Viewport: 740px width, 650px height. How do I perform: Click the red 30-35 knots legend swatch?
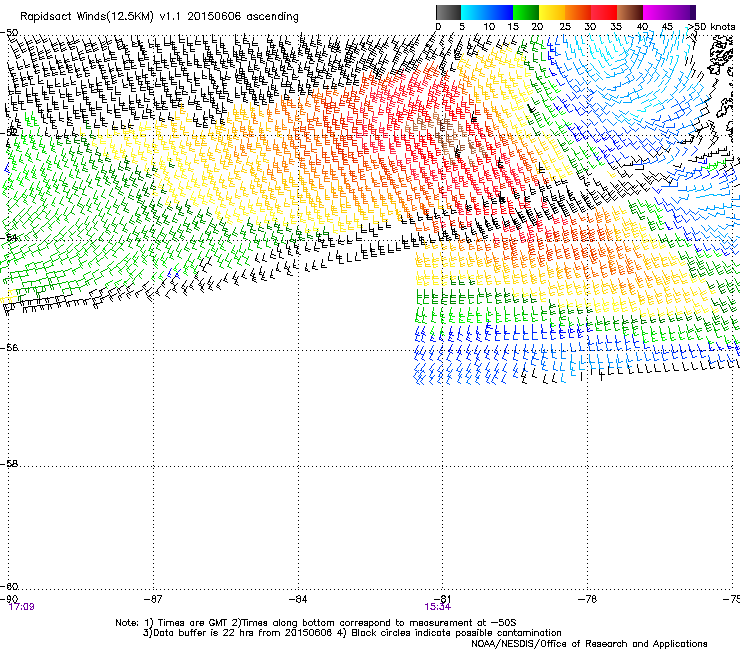[x=604, y=12]
